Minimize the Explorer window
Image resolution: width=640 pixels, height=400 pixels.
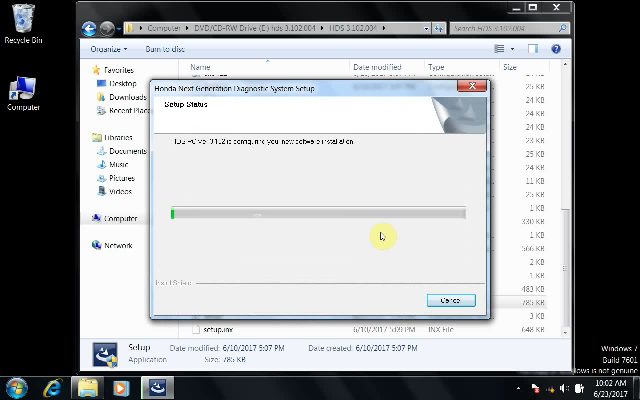pyautogui.click(x=517, y=7)
